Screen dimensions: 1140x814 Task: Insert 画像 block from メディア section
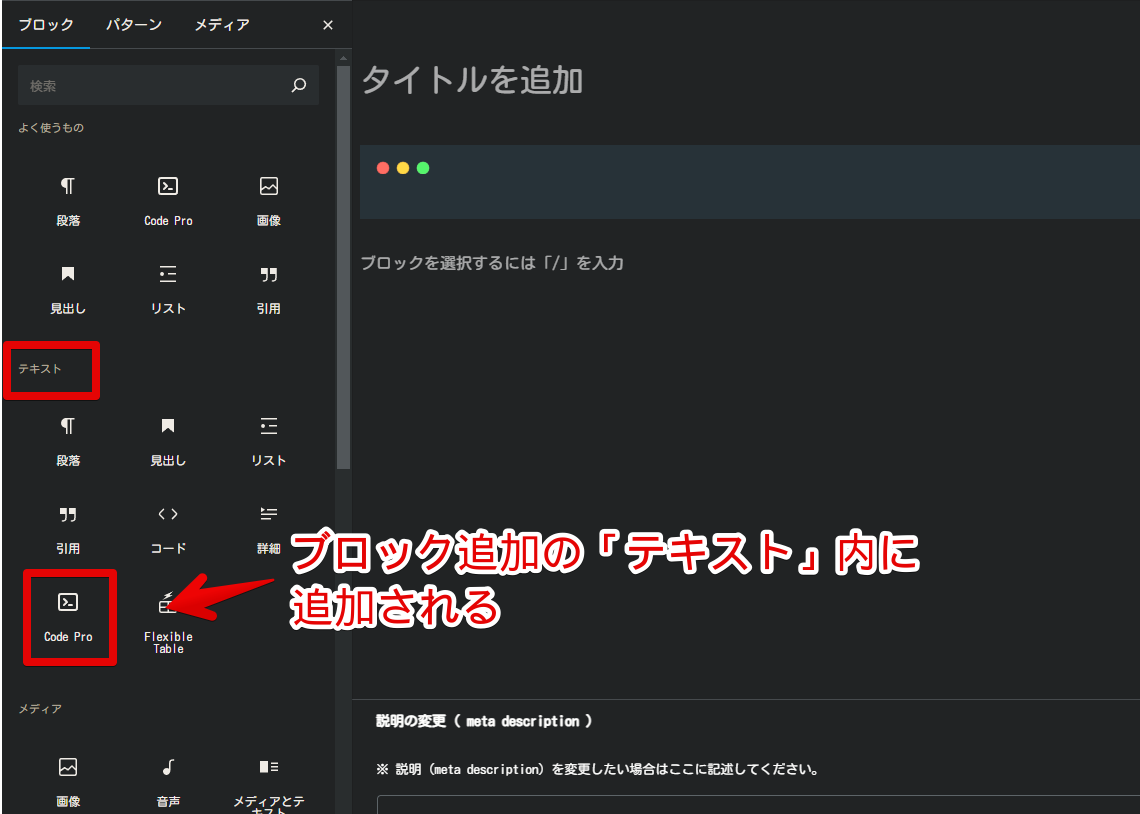(x=68, y=781)
